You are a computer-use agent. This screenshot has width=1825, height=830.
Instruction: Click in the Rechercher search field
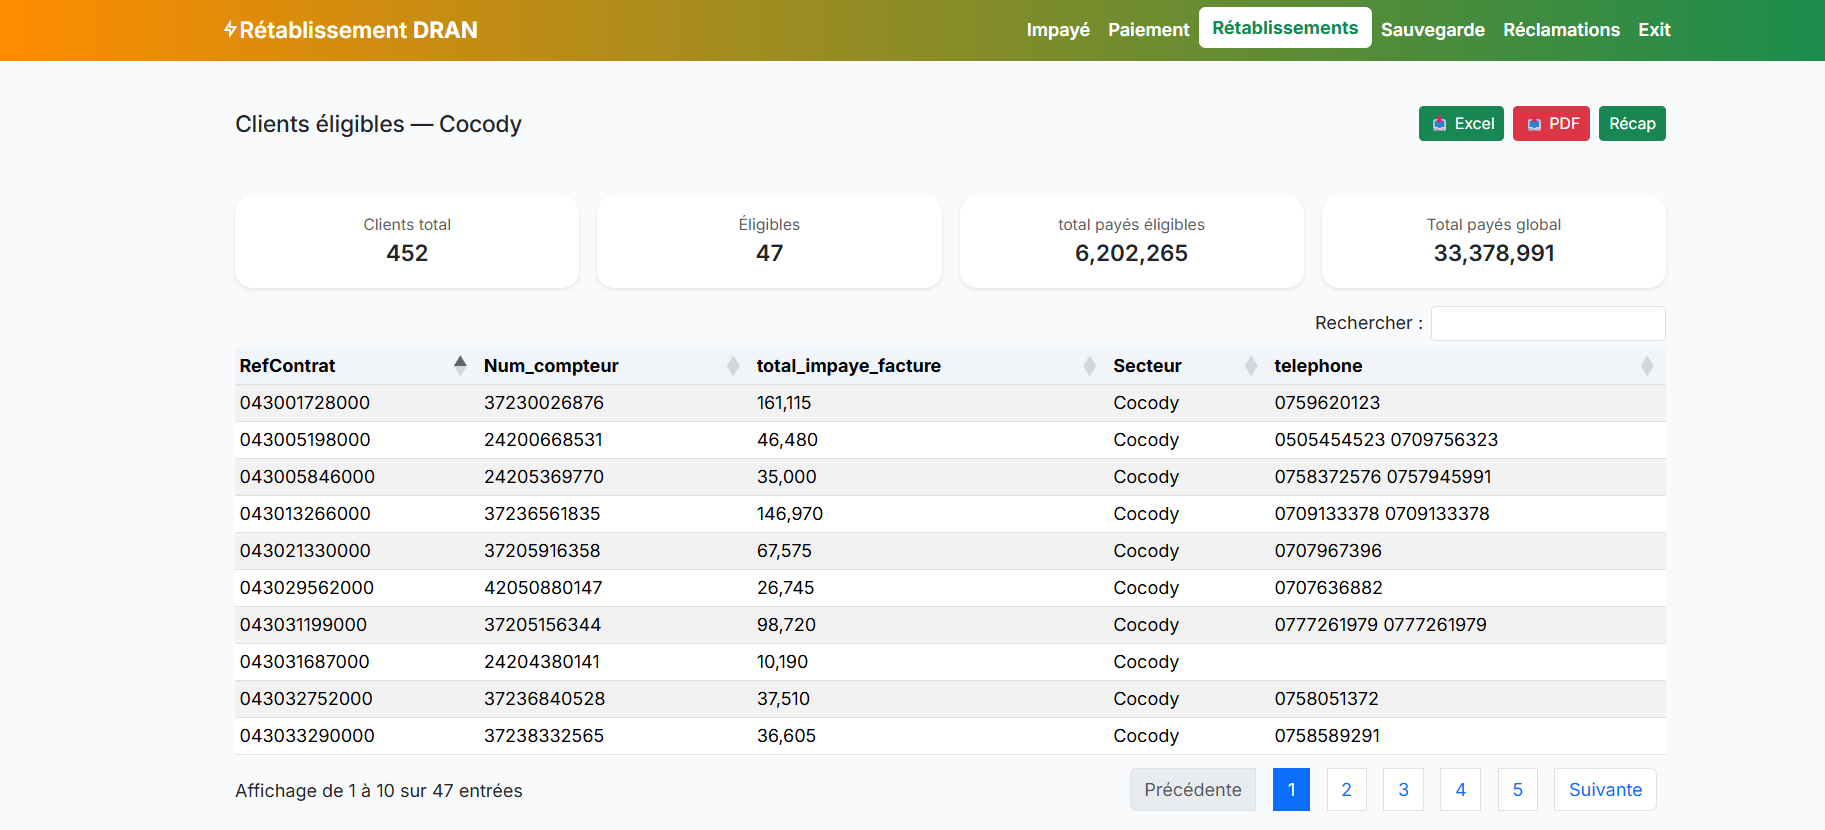1547,323
